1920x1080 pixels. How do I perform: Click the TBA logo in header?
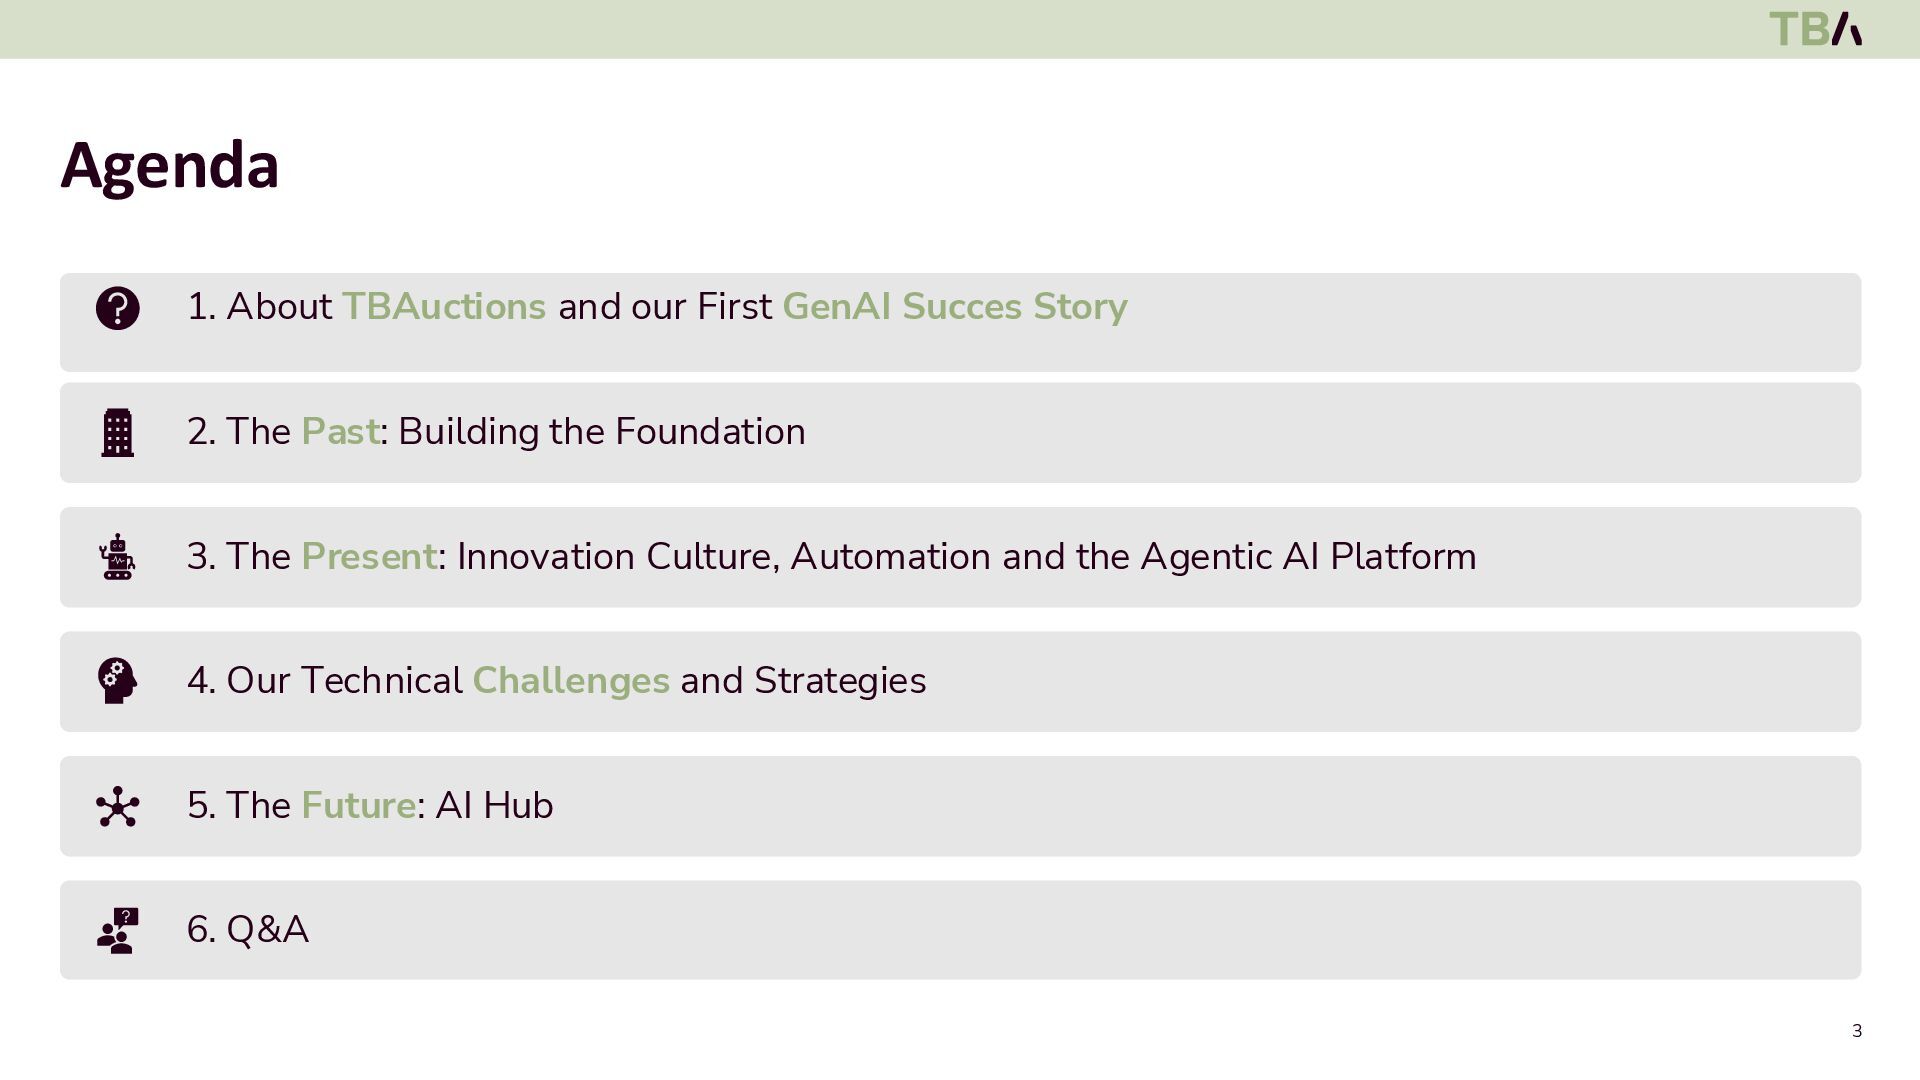click(x=1815, y=29)
